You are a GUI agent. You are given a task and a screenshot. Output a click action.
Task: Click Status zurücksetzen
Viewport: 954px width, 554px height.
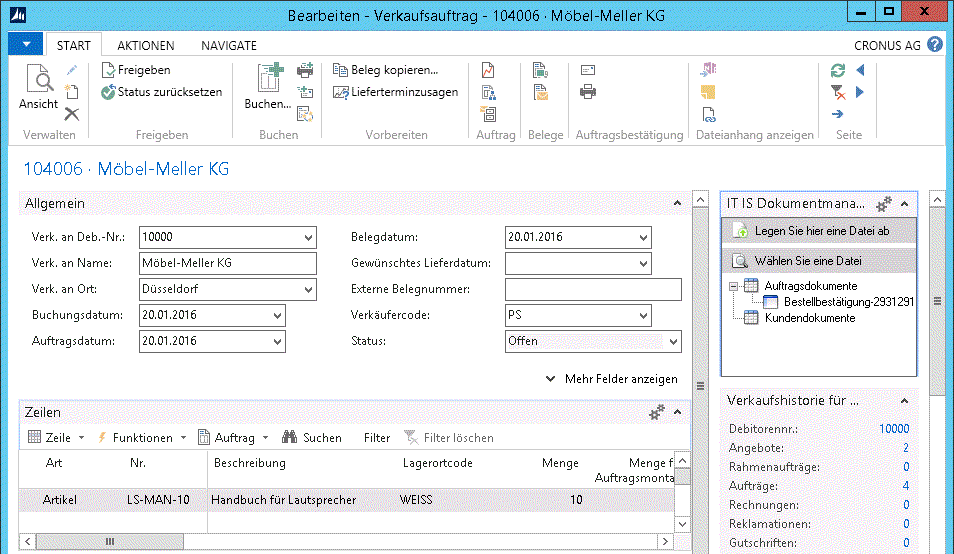click(162, 92)
